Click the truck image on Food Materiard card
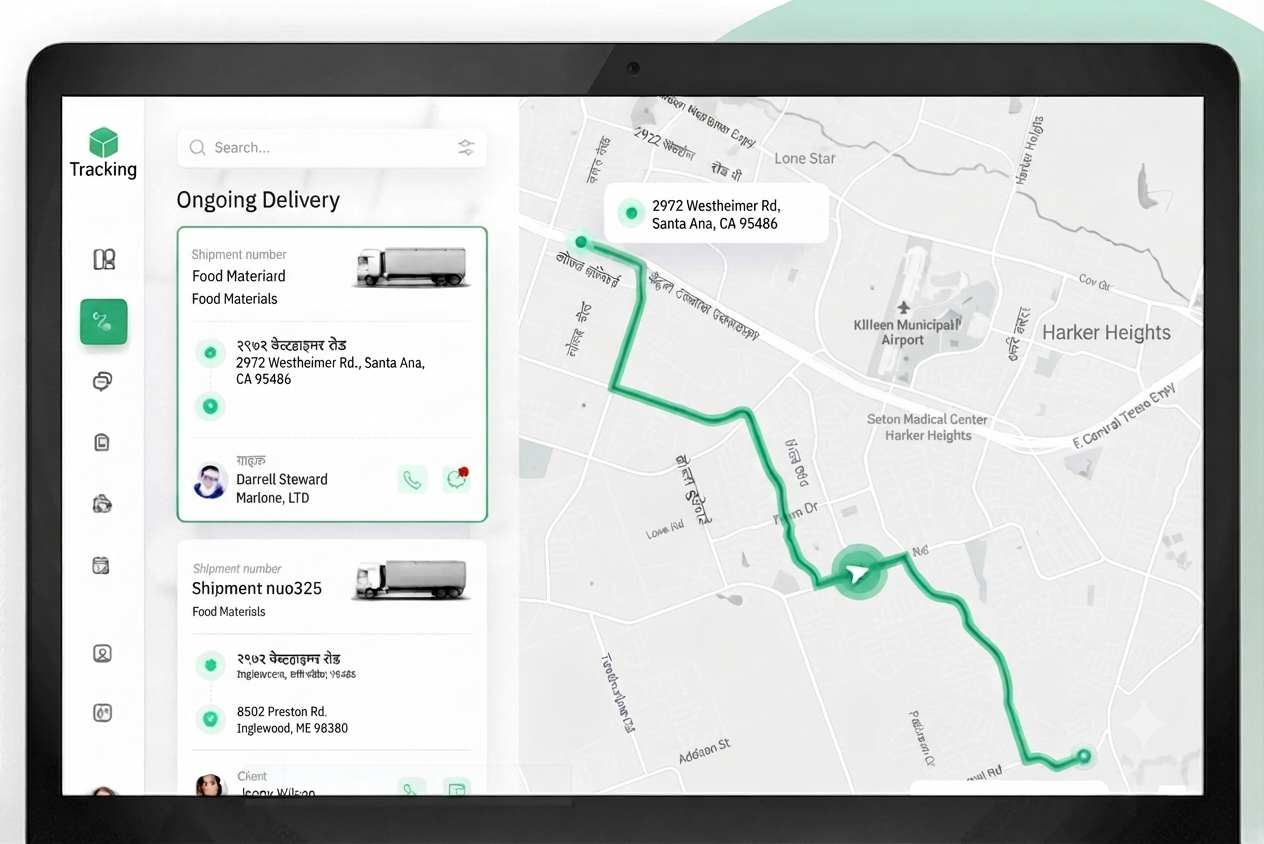The image size is (1264, 844). click(411, 267)
